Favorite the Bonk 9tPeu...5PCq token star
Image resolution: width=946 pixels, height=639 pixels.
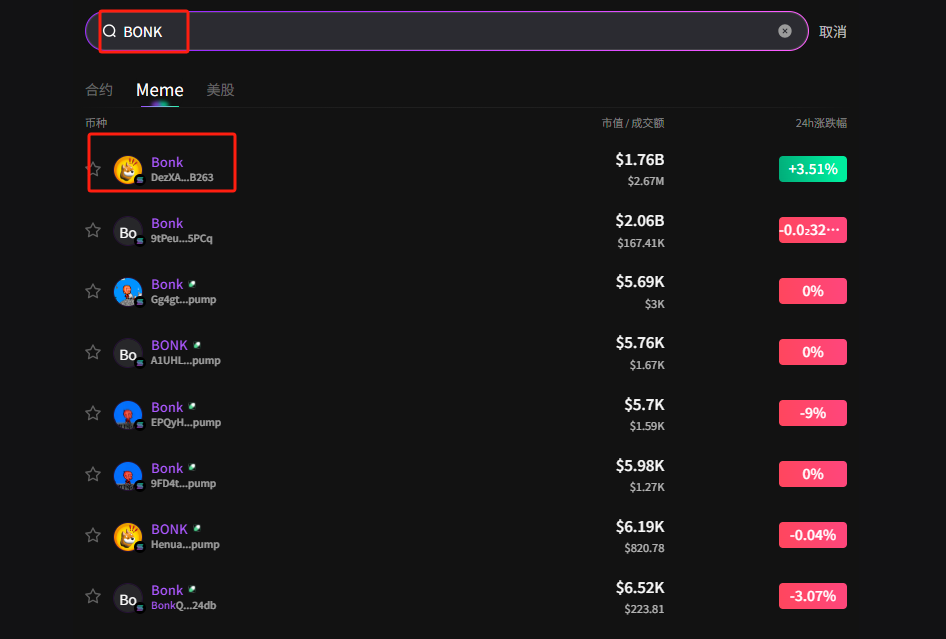tap(93, 230)
